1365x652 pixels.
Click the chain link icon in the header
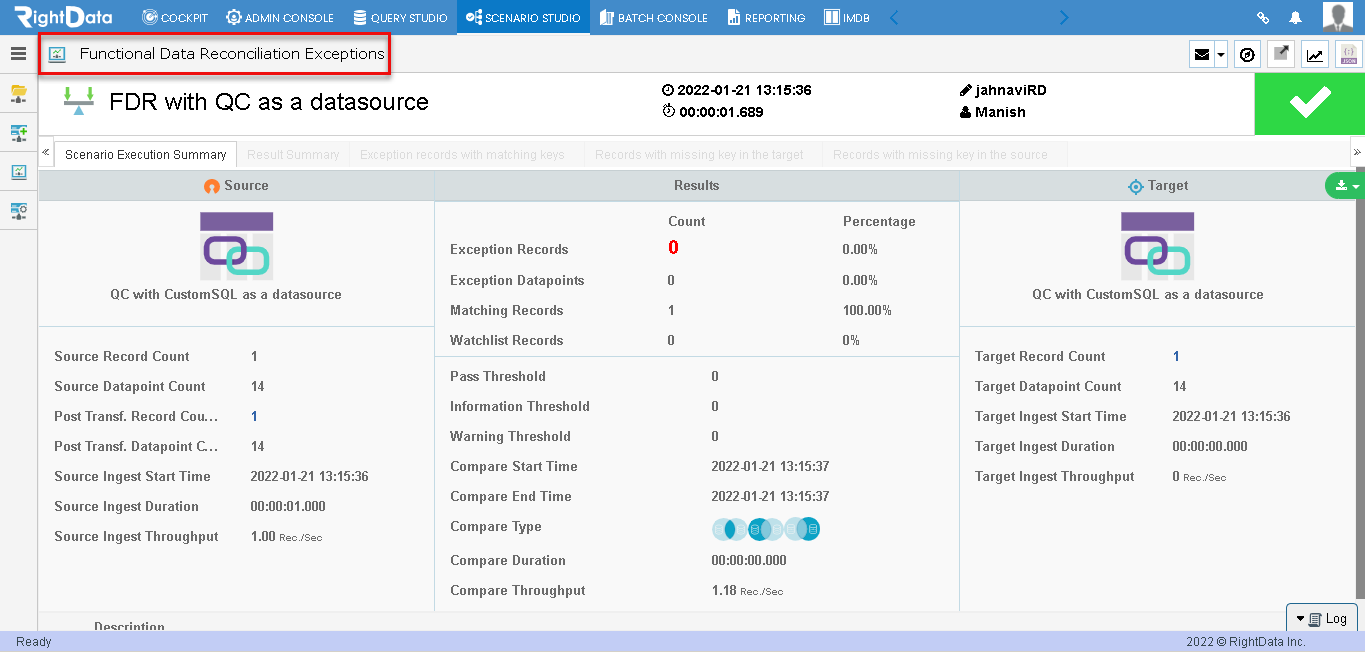tap(1263, 18)
